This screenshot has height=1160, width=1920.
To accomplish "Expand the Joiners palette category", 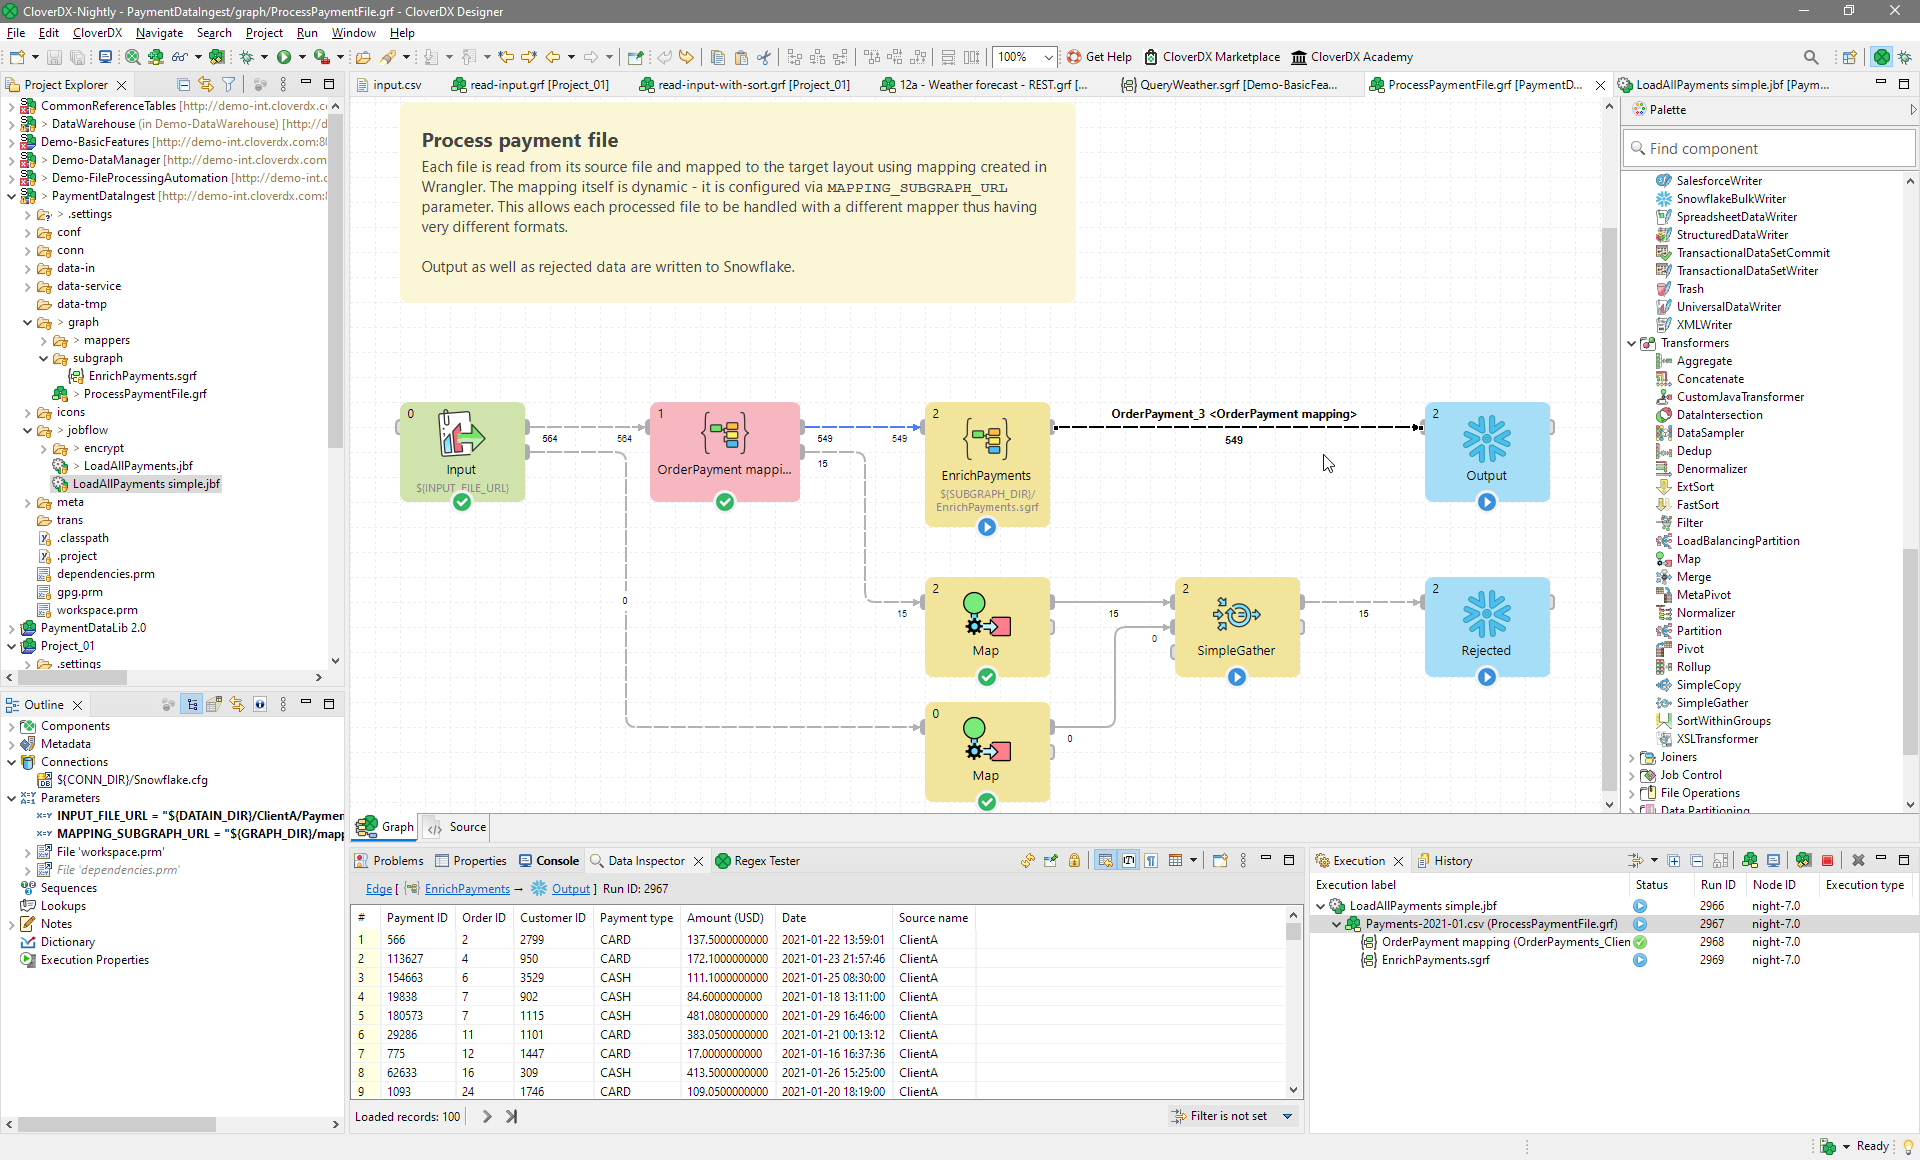I will tap(1632, 757).
